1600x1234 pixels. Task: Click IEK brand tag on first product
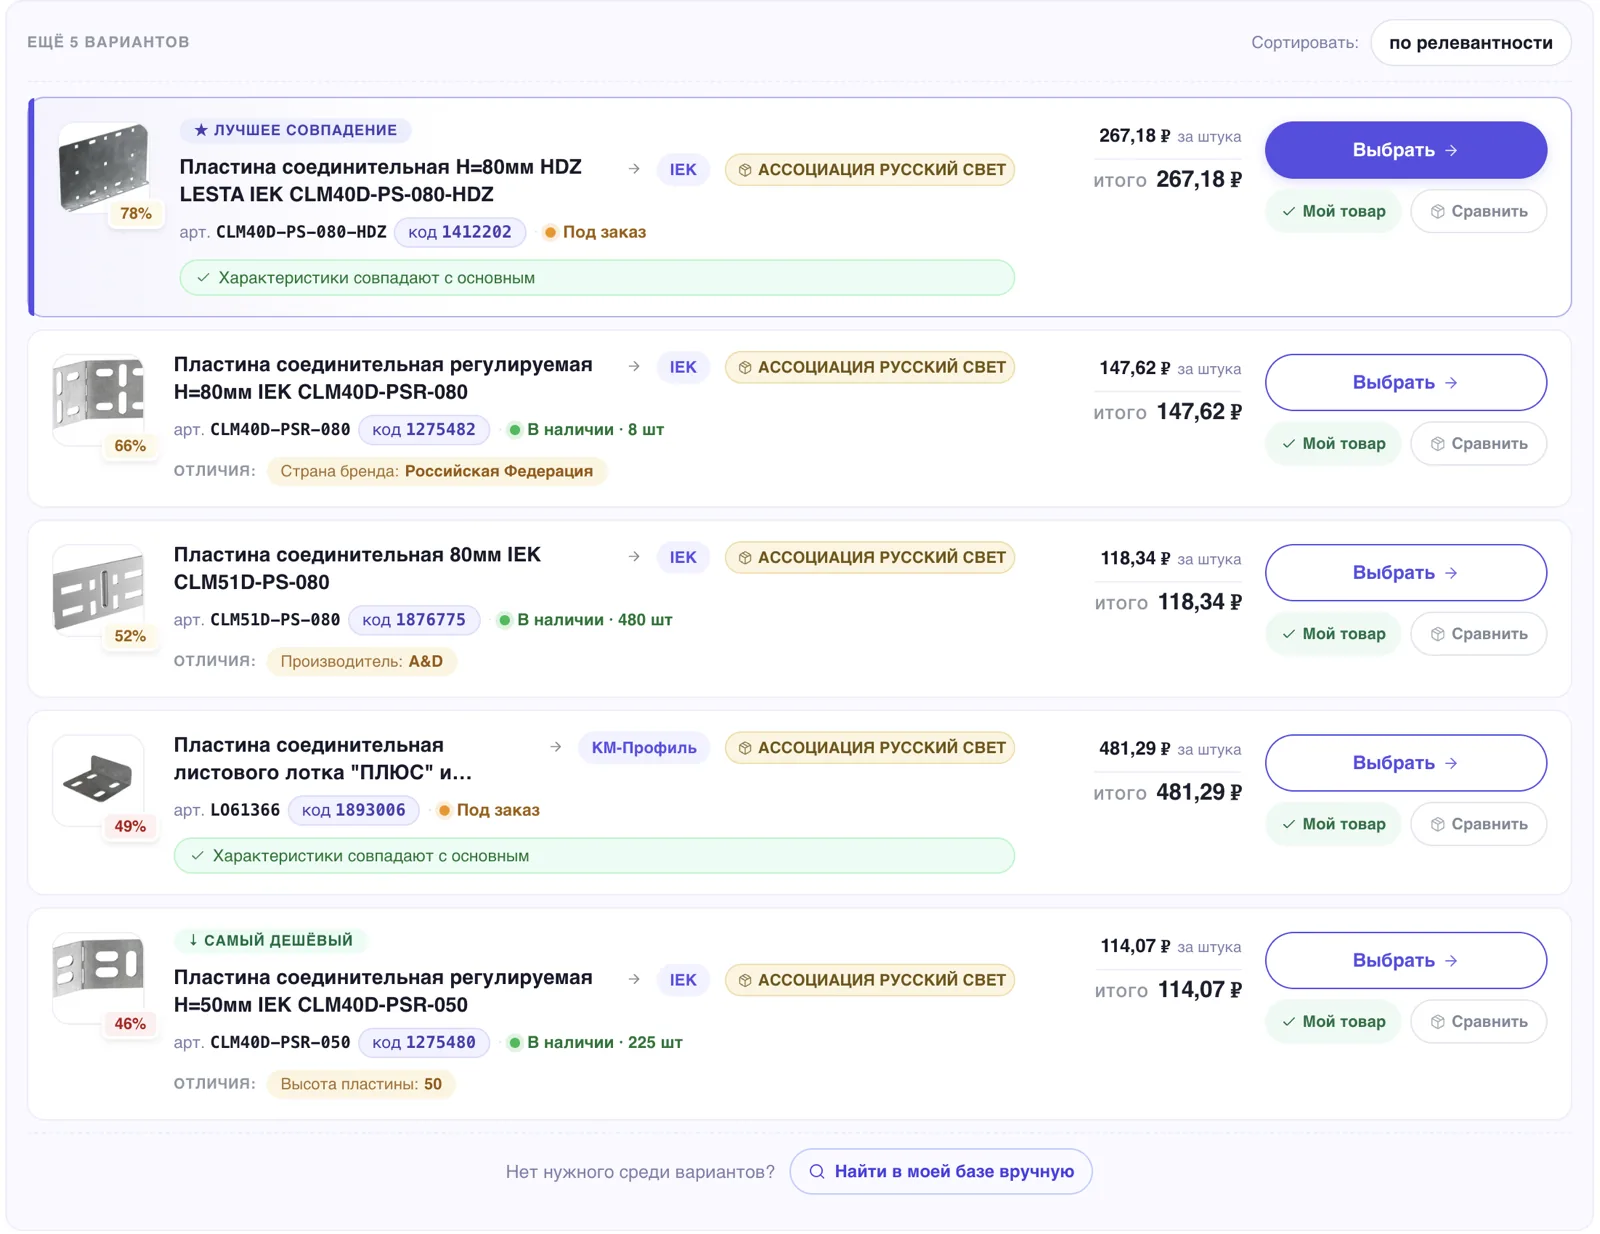coord(683,169)
